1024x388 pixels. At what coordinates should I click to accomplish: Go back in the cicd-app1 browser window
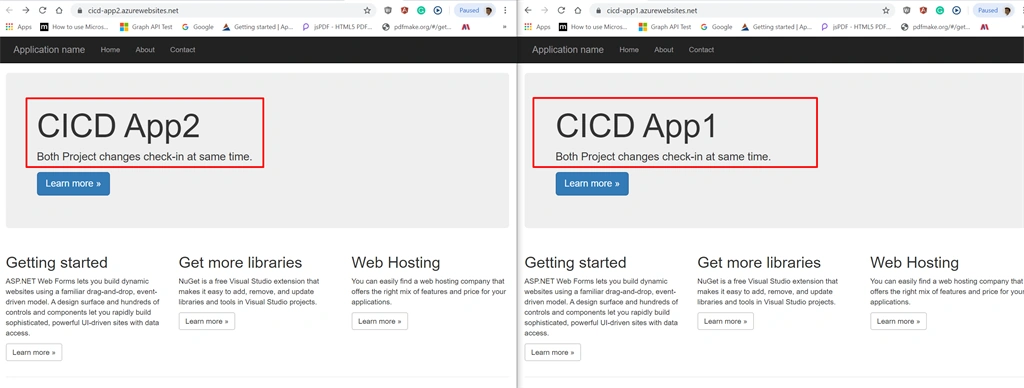pyautogui.click(x=528, y=10)
